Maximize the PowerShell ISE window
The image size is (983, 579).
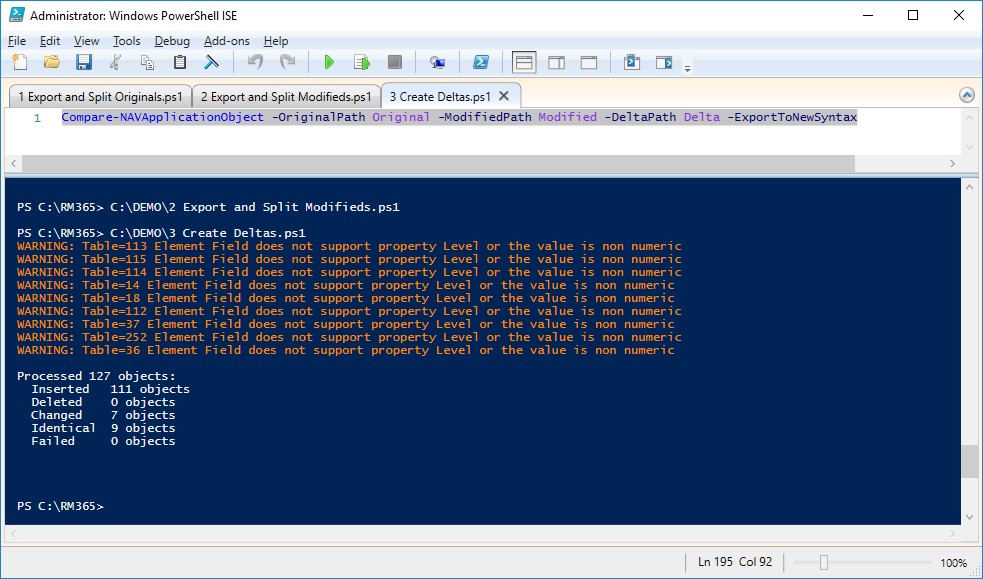[913, 15]
